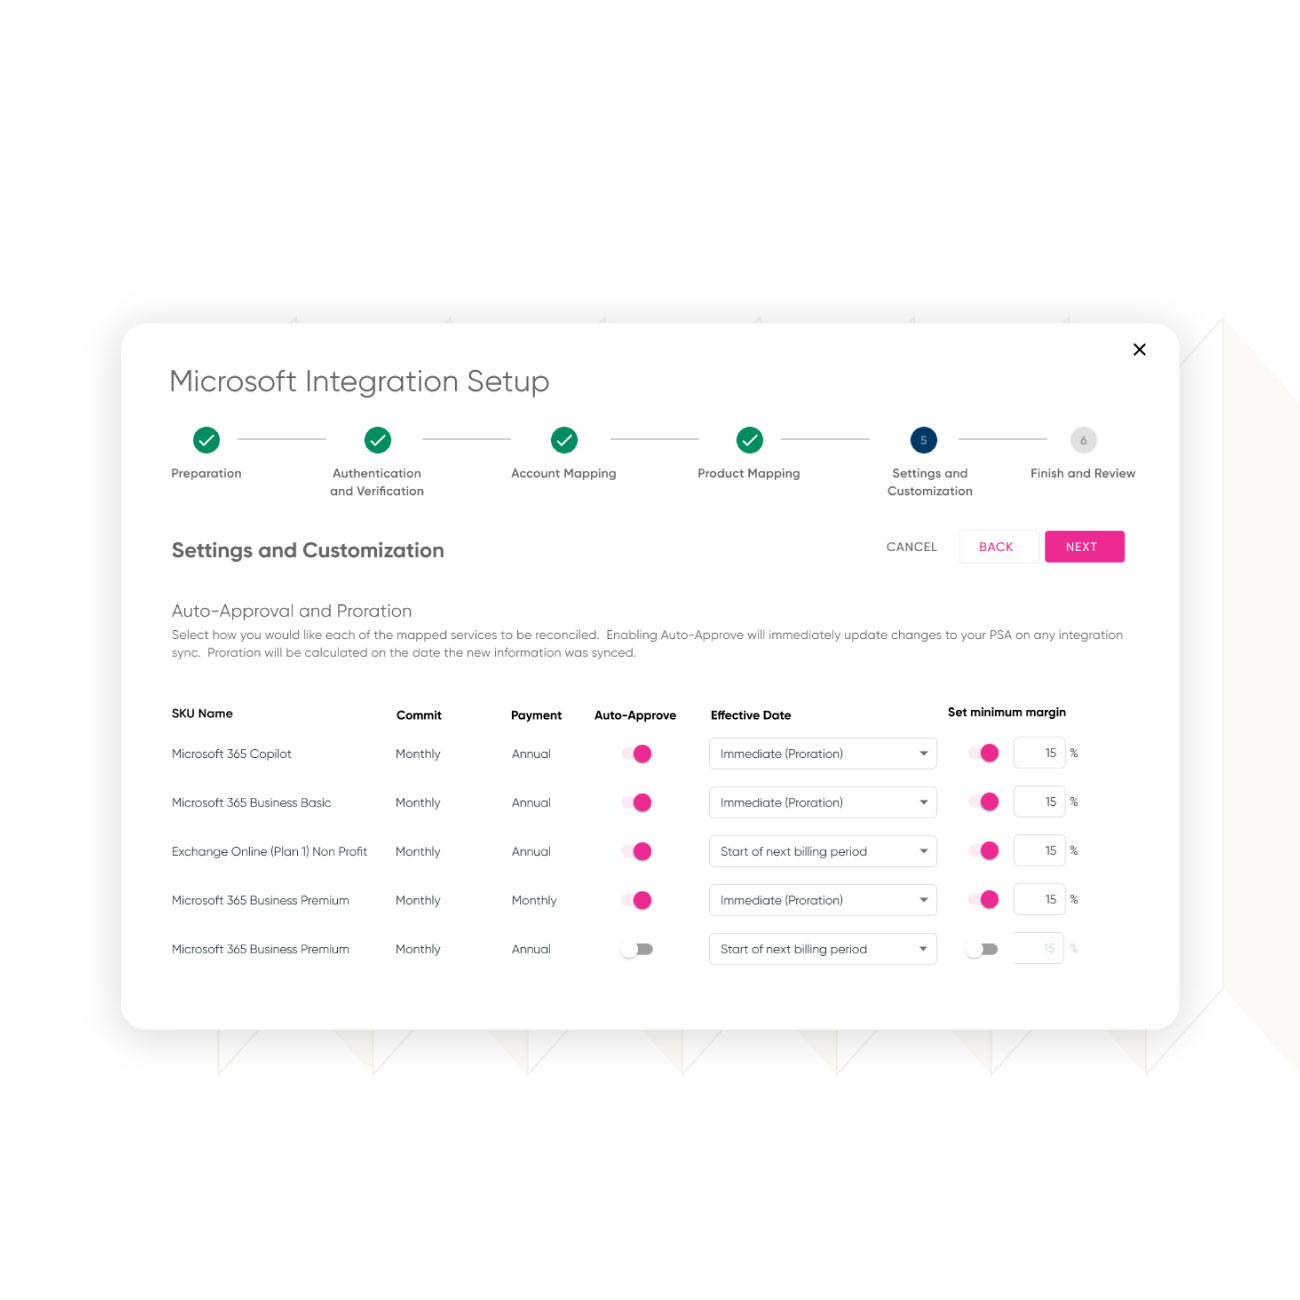Cancel the integration setup
Viewport: 1300px width, 1300px height.
[x=911, y=547]
